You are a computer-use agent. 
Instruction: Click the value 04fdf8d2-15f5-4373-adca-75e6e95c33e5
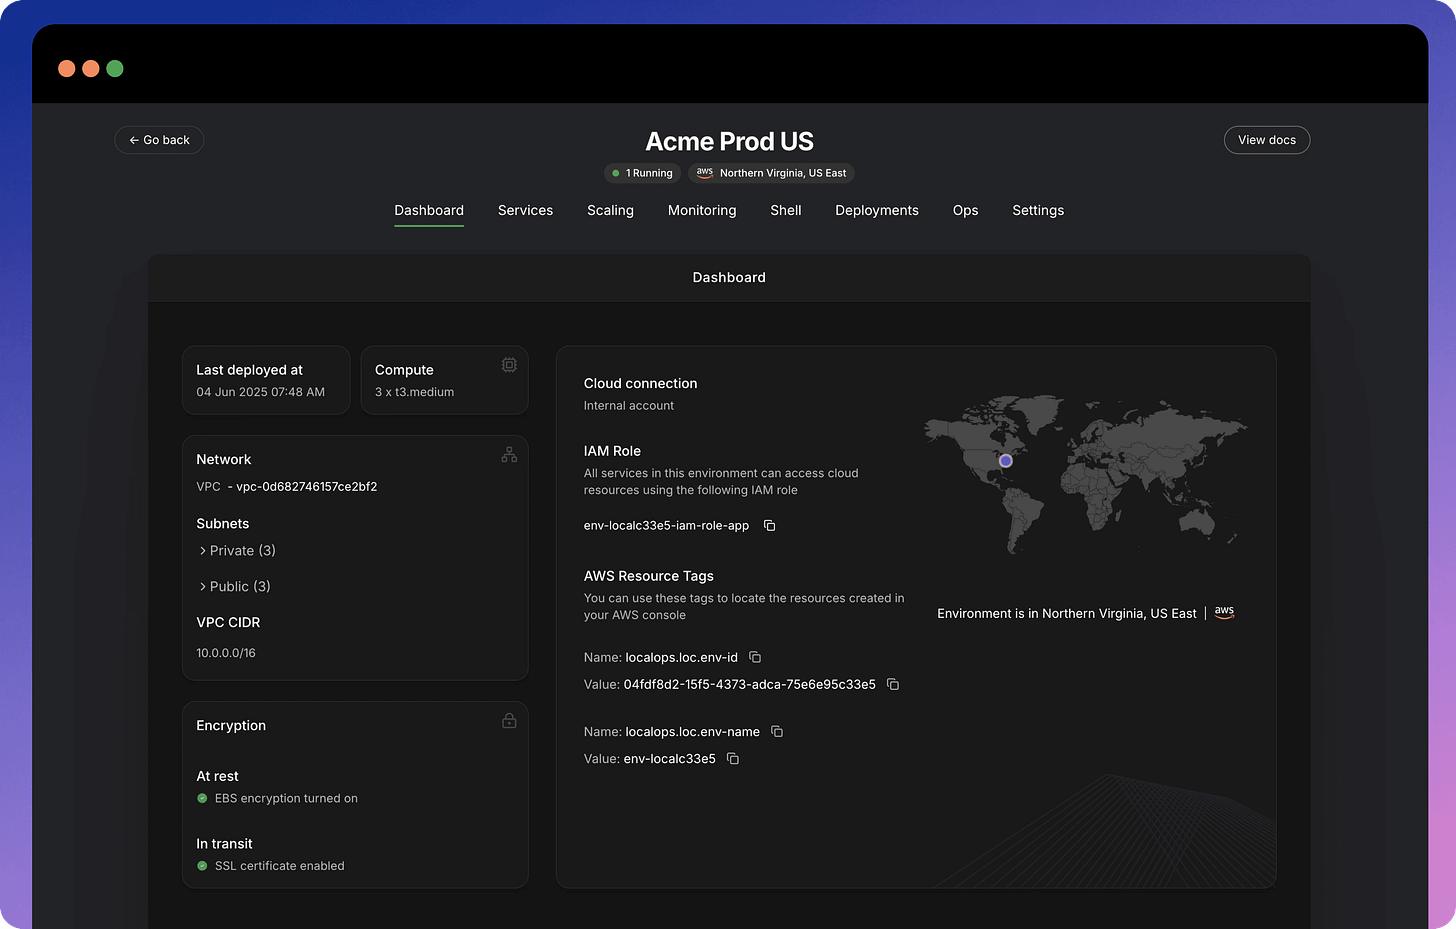[x=749, y=685]
